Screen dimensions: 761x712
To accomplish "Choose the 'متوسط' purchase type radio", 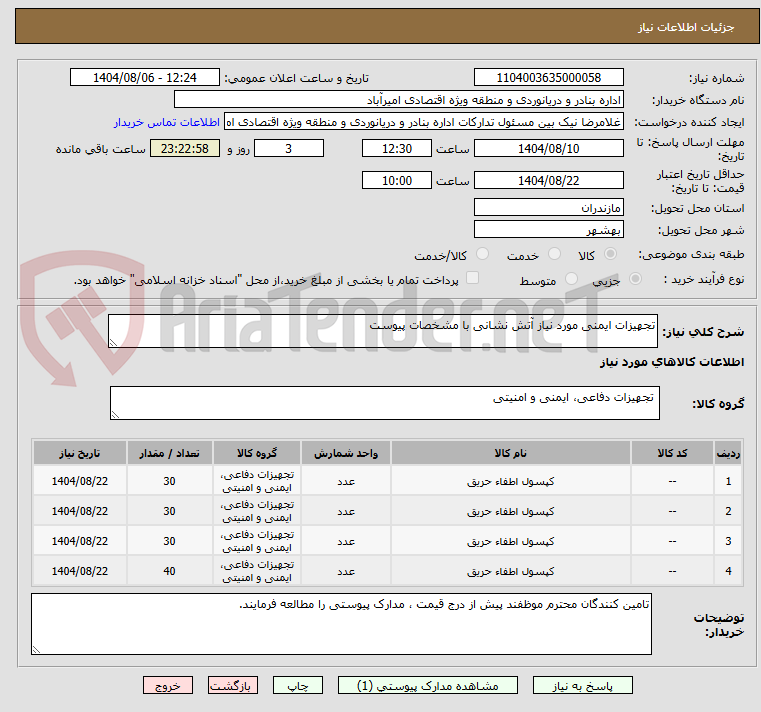I will click(x=572, y=280).
